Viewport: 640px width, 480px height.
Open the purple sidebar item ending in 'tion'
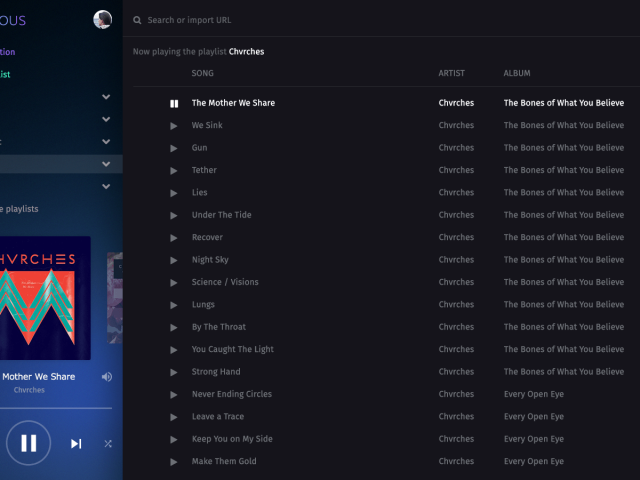pyautogui.click(x=7, y=52)
